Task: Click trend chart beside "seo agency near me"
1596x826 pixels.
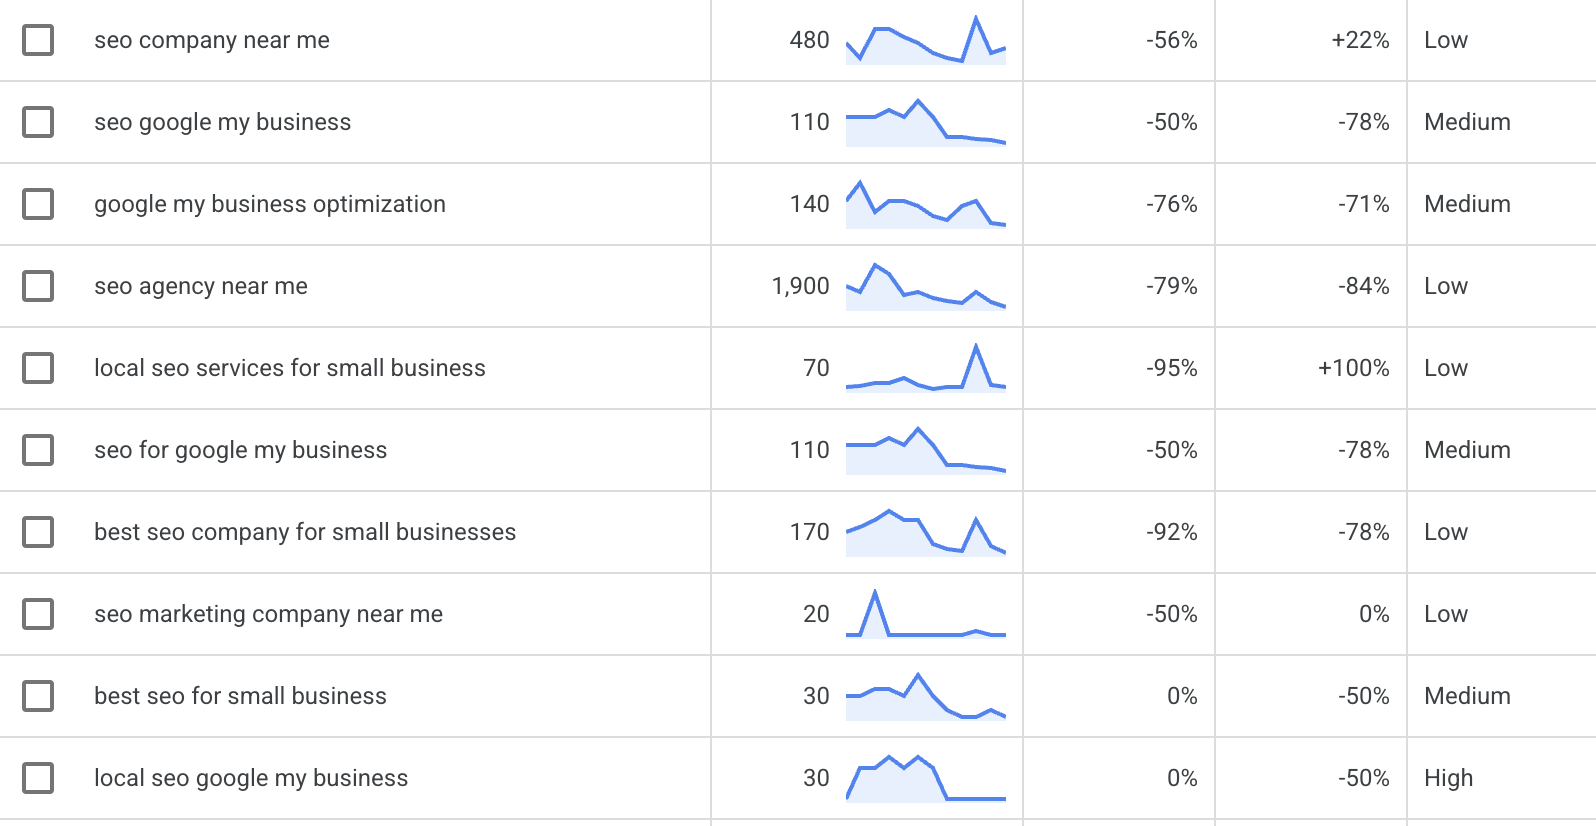Action: click(x=925, y=286)
